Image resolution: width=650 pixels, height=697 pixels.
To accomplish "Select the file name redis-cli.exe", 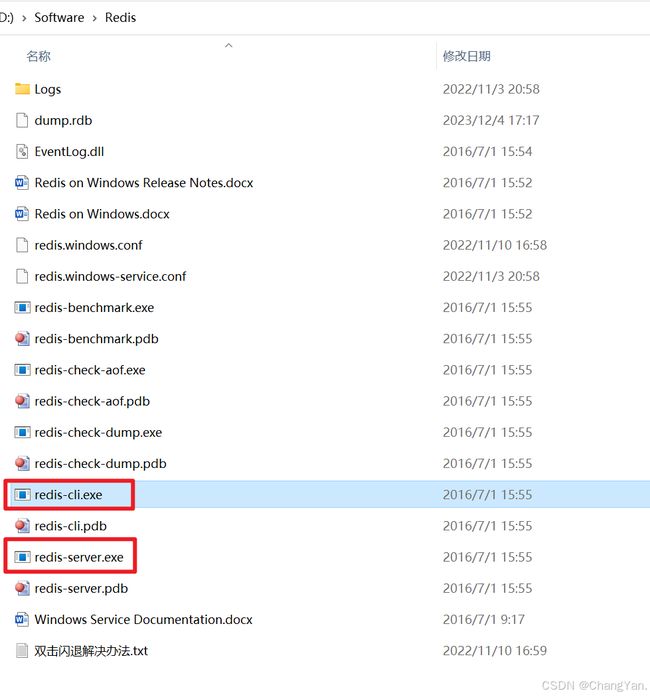I will point(68,495).
